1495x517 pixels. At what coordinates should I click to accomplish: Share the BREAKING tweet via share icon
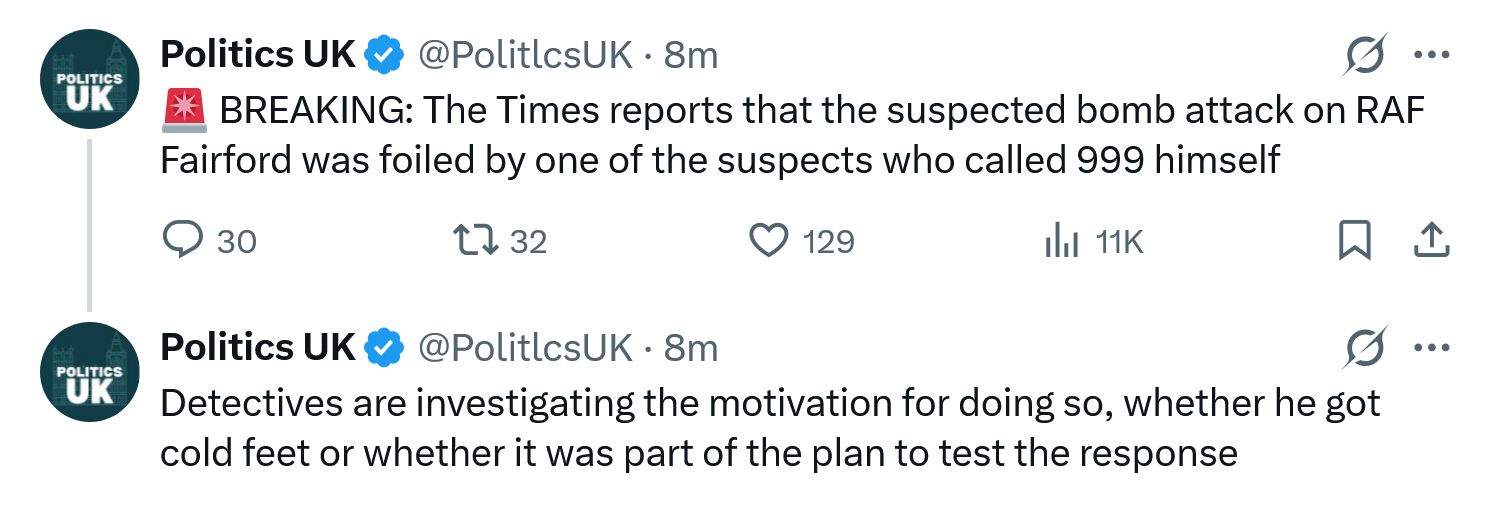click(1432, 241)
